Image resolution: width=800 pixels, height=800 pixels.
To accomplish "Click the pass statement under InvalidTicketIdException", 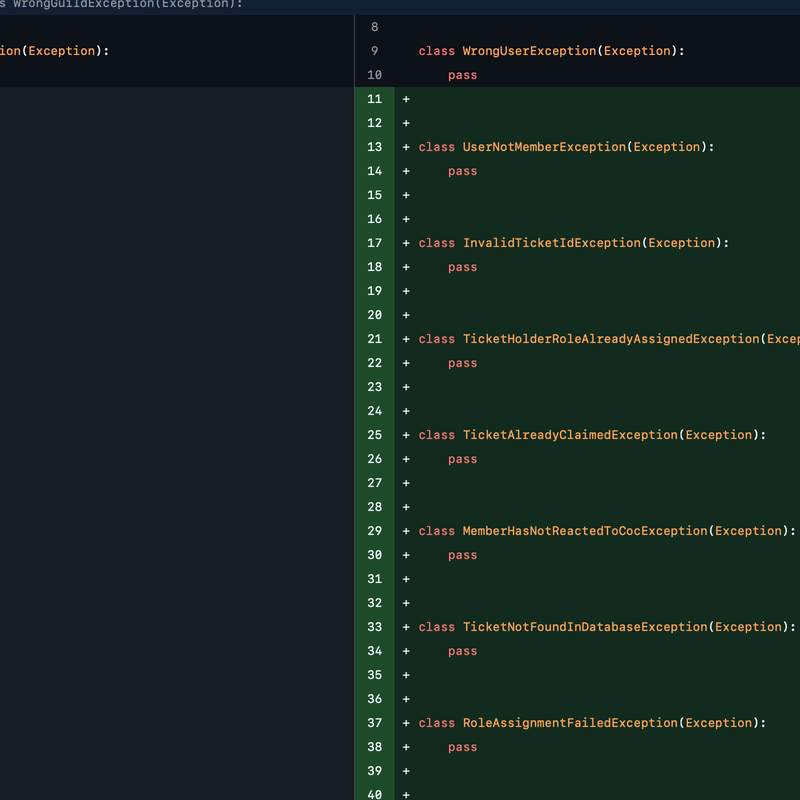I will (x=462, y=266).
